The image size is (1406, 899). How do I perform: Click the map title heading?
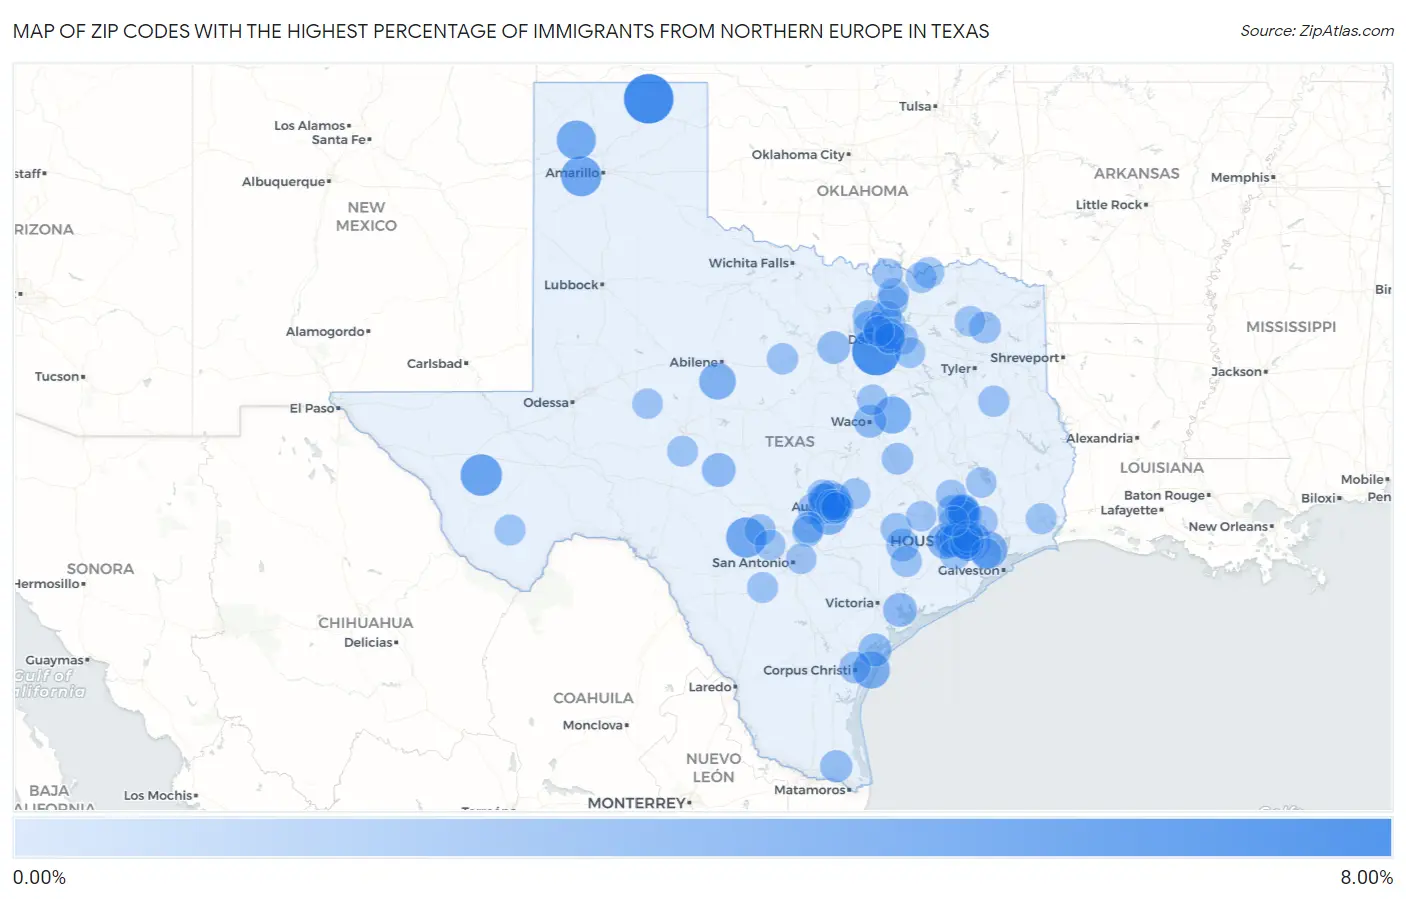501,31
